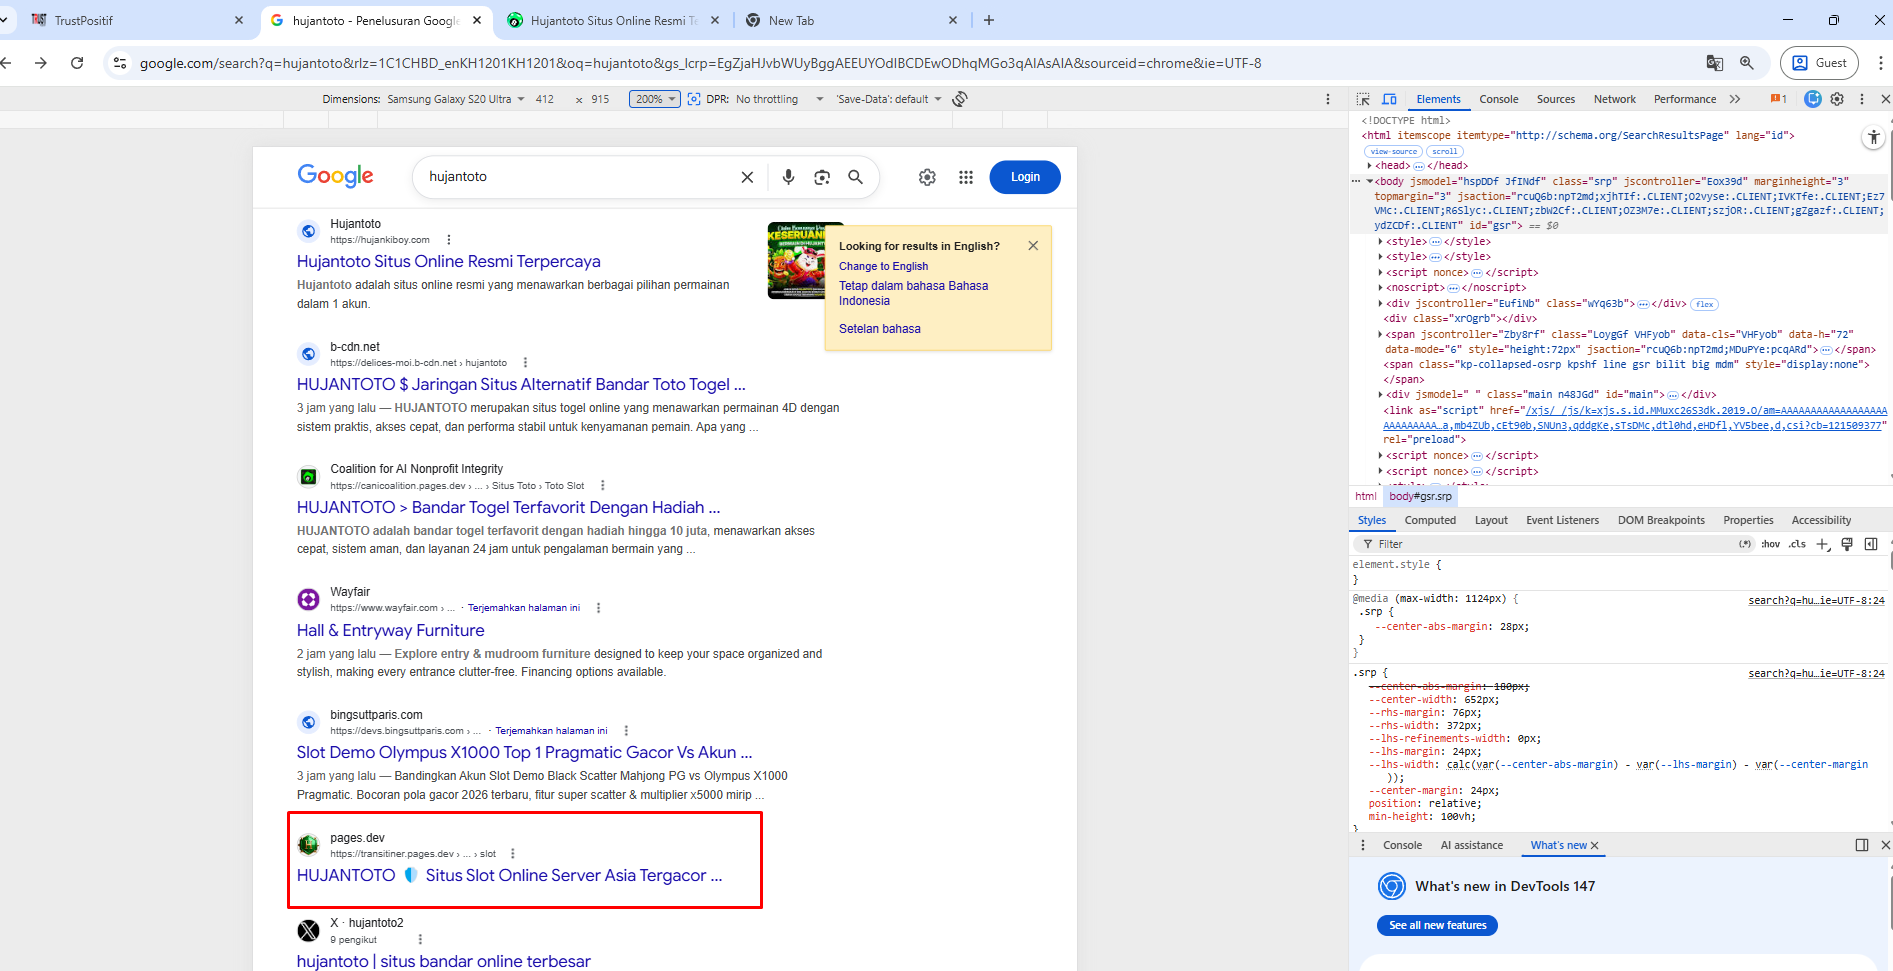This screenshot has width=1893, height=971.
Task: Open Google Lens image search icon
Action: pyautogui.click(x=822, y=177)
